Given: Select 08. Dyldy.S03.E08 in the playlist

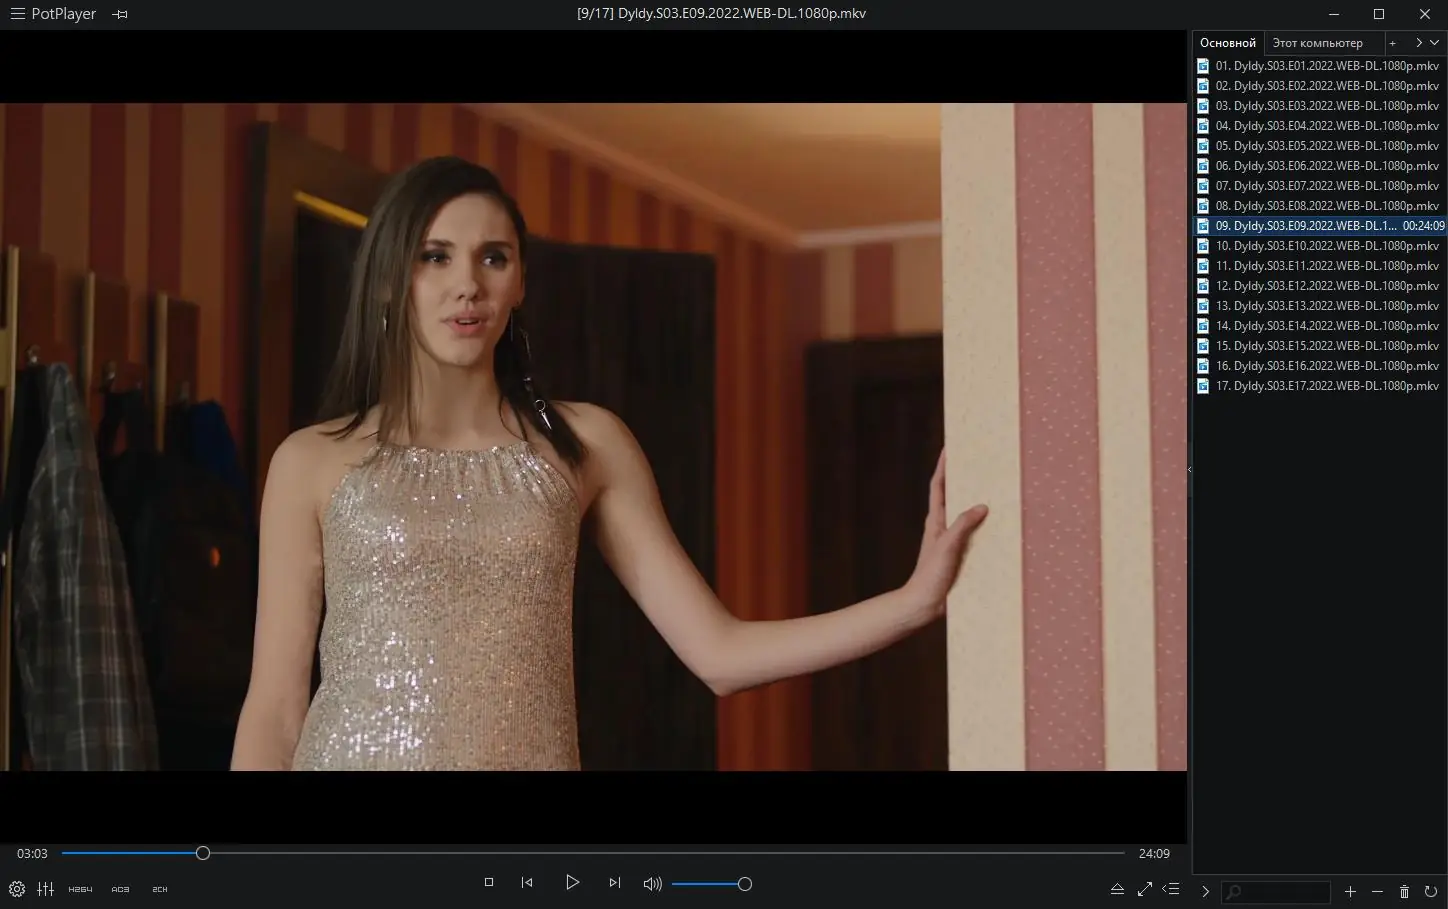Looking at the screenshot, I should click(x=1320, y=206).
